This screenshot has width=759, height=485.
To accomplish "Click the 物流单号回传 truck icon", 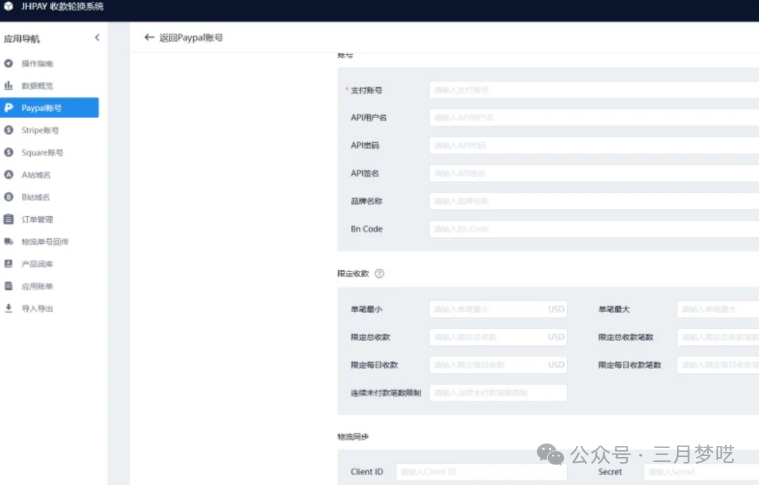I will [x=8, y=242].
